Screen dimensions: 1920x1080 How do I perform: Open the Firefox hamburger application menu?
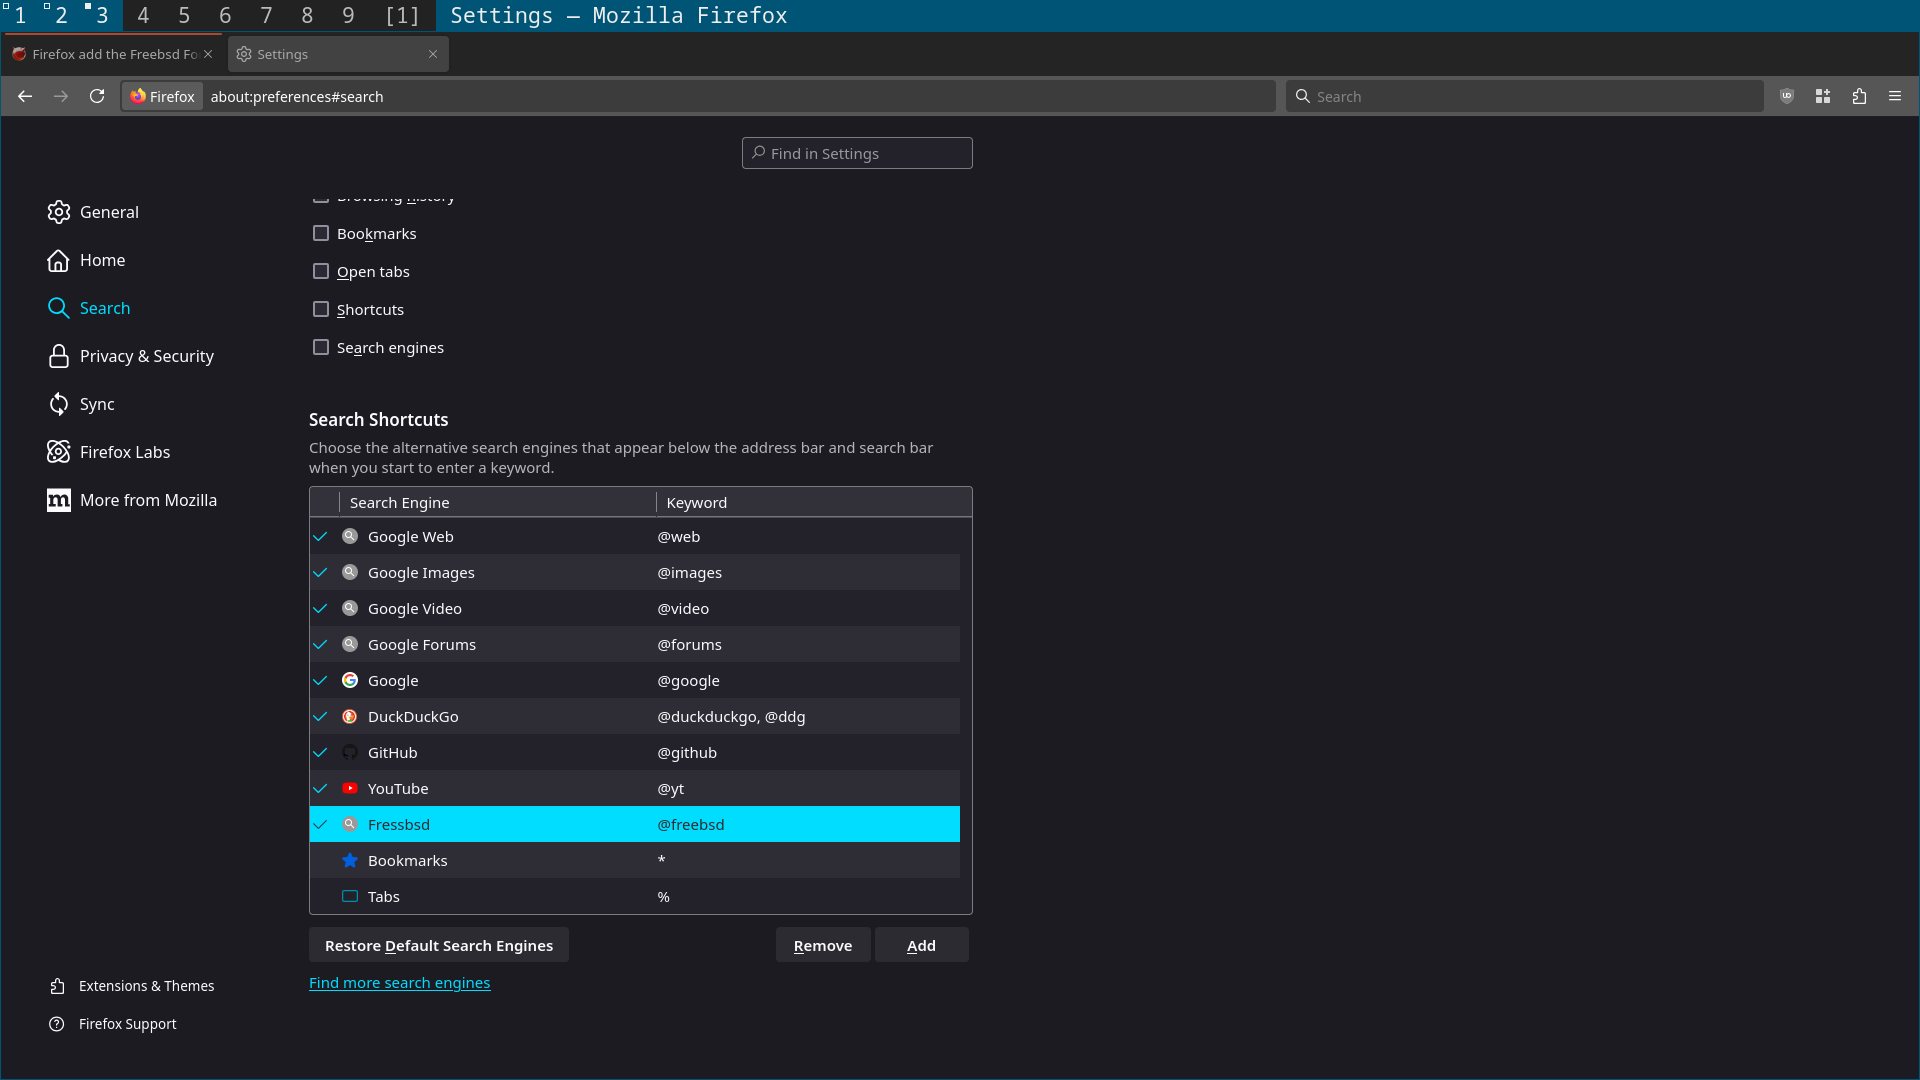pyautogui.click(x=1895, y=96)
